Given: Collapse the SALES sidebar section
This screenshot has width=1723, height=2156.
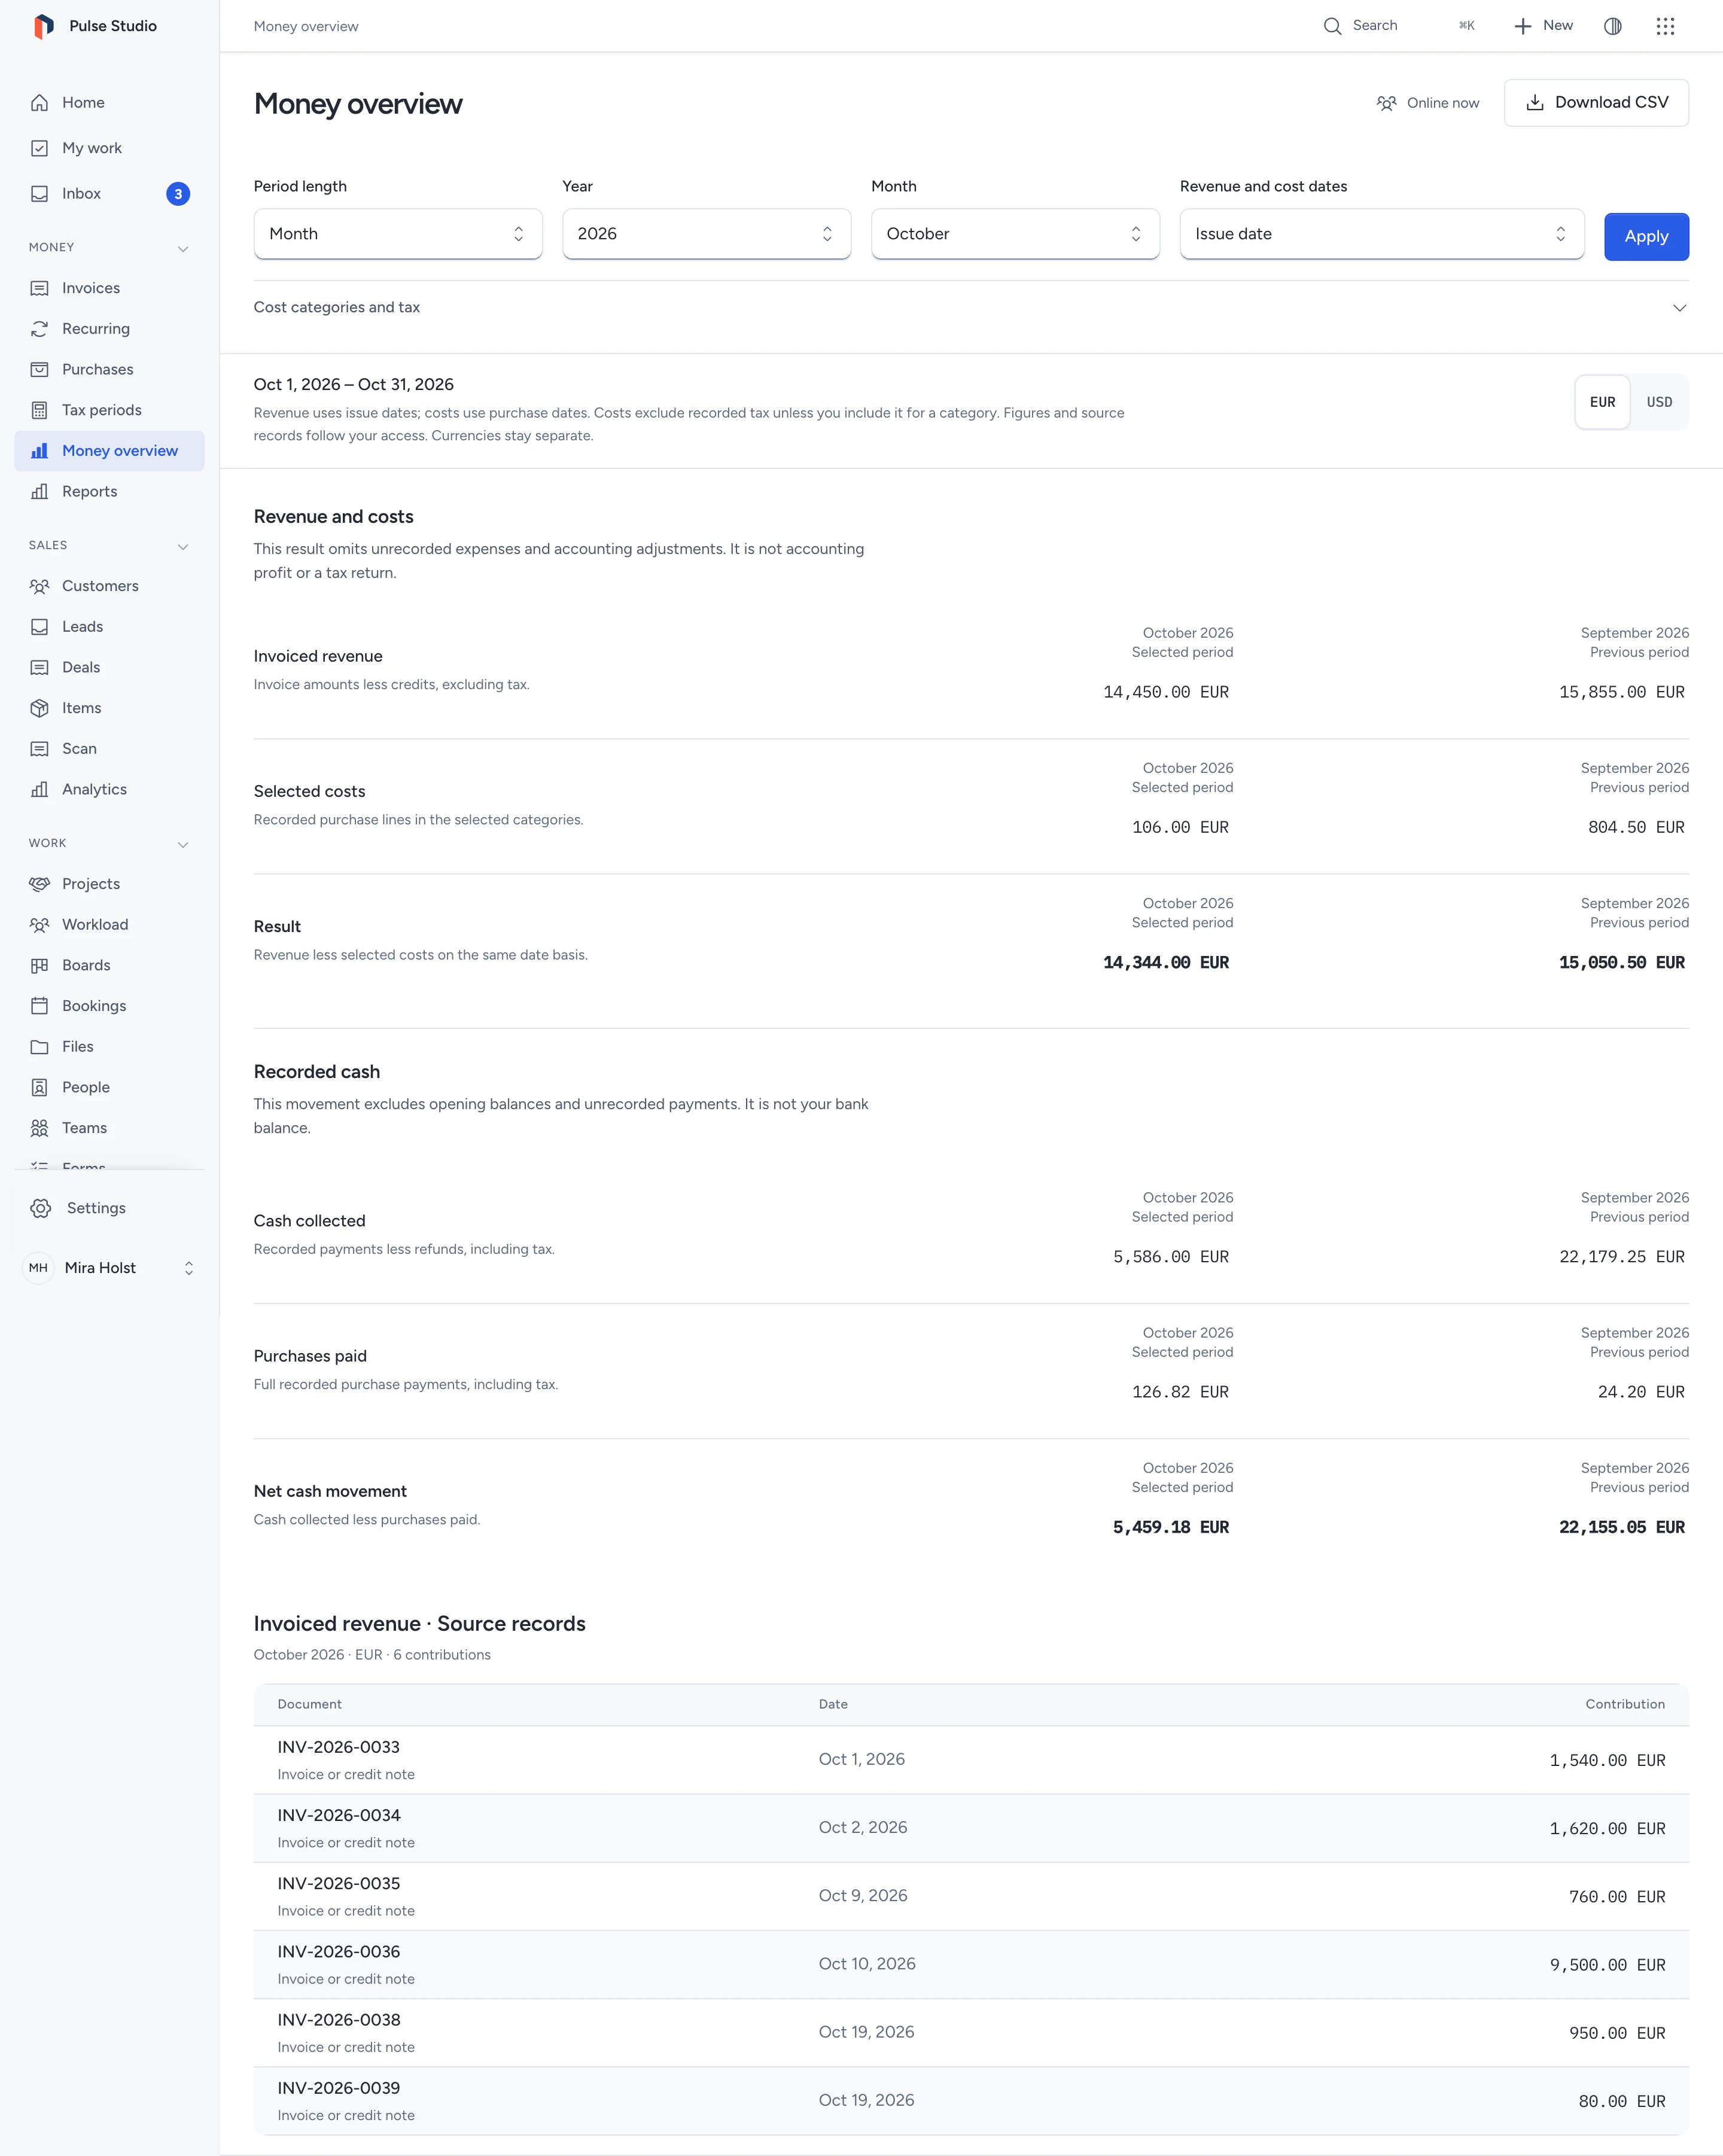Looking at the screenshot, I should [183, 546].
